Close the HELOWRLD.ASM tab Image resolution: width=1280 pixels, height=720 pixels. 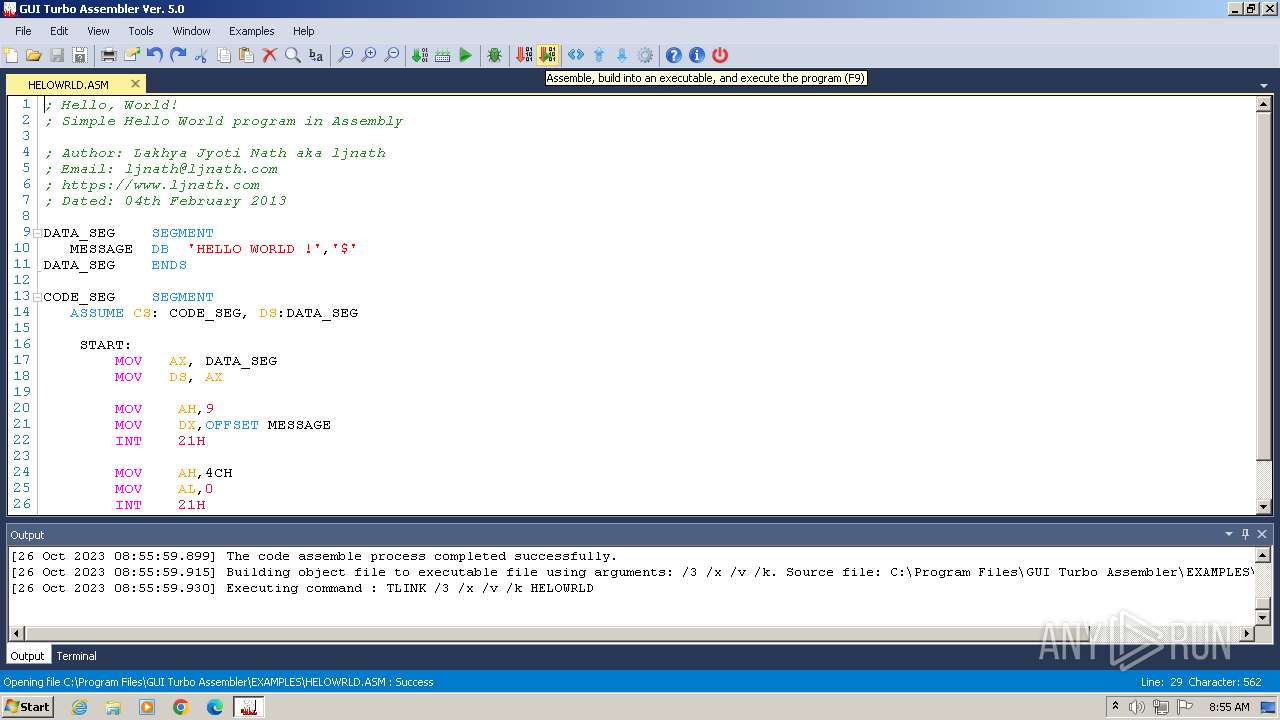[x=135, y=84]
